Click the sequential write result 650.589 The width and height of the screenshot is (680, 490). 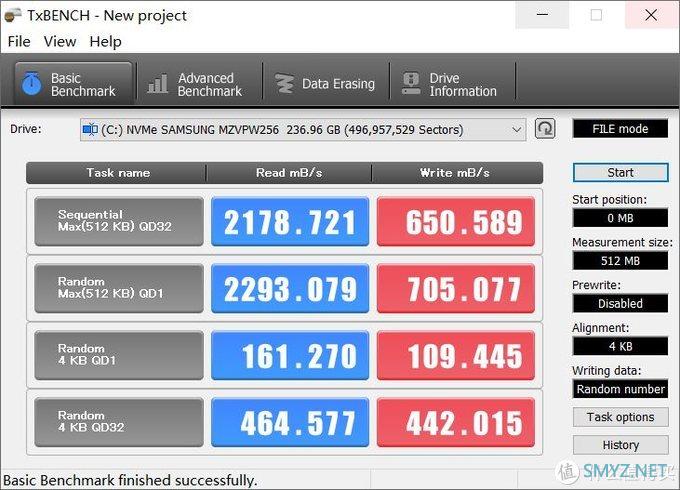[456, 221]
